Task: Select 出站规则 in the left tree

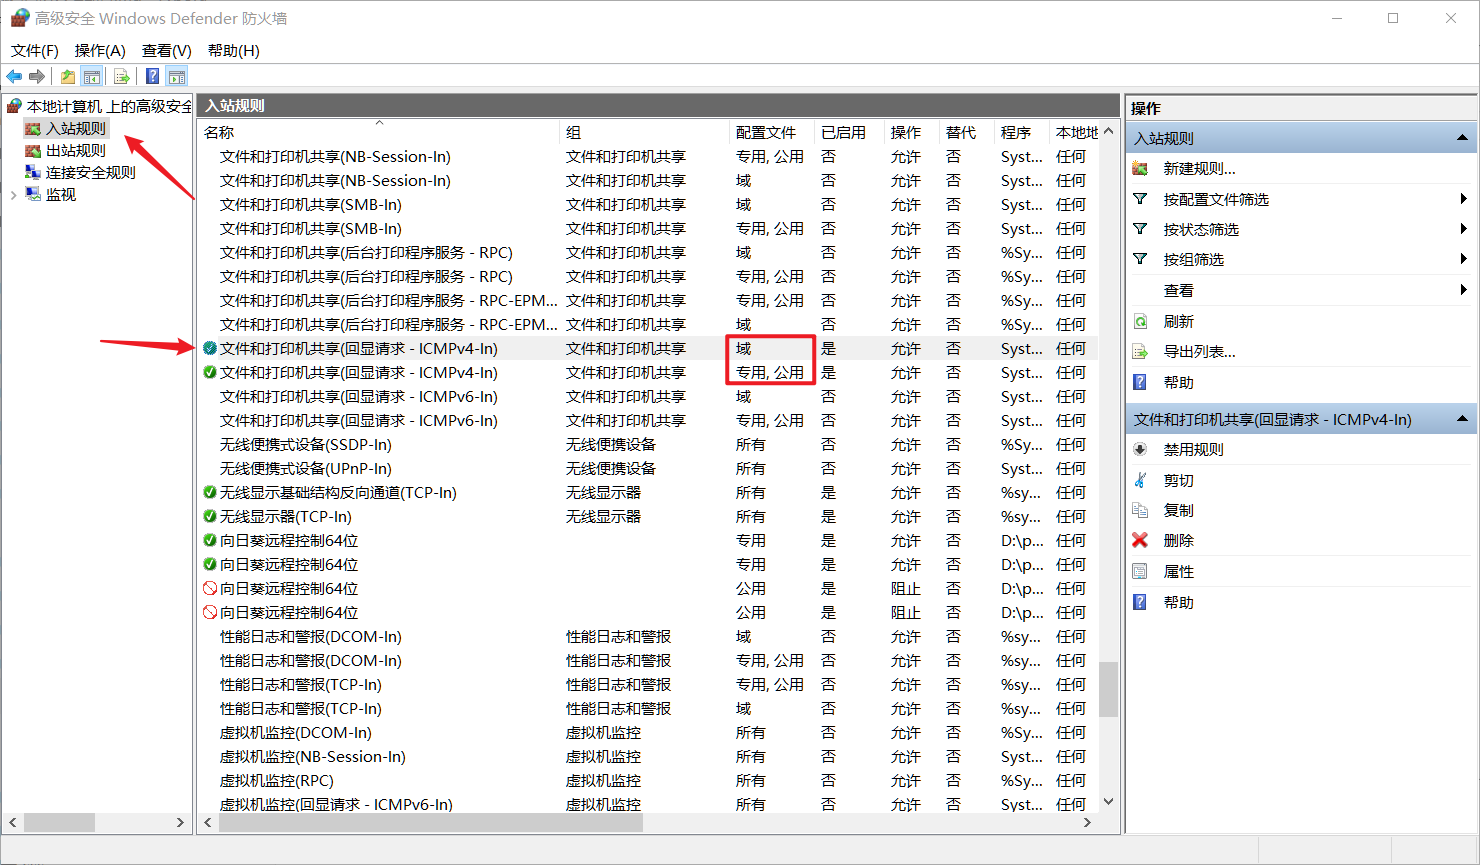Action: [x=75, y=150]
